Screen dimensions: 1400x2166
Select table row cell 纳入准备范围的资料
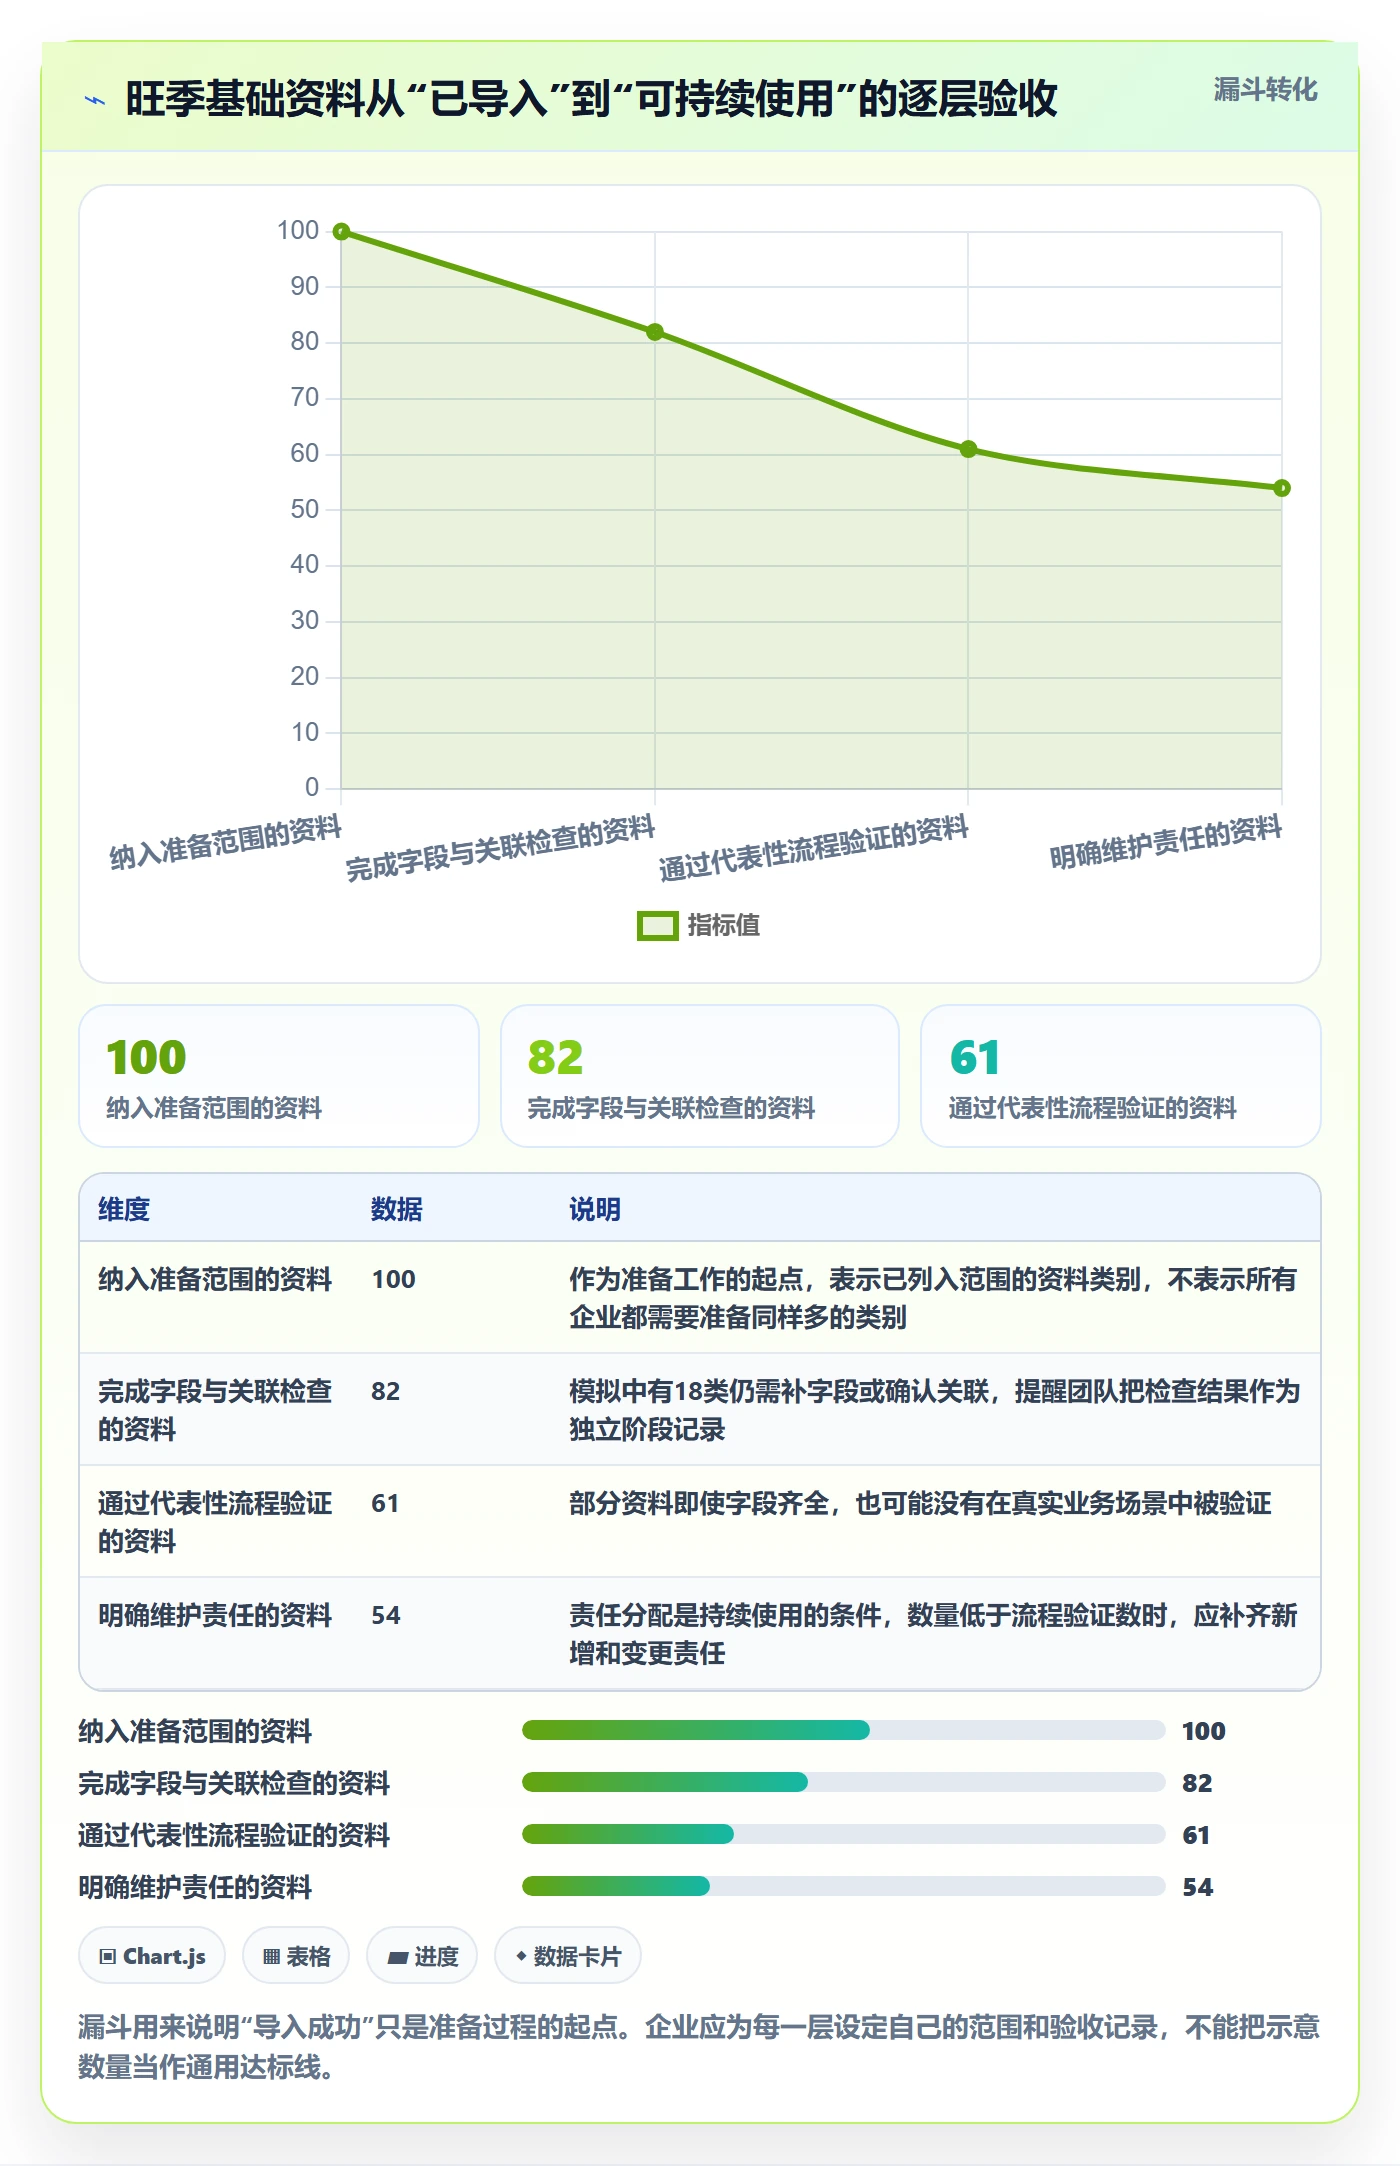(x=215, y=1279)
